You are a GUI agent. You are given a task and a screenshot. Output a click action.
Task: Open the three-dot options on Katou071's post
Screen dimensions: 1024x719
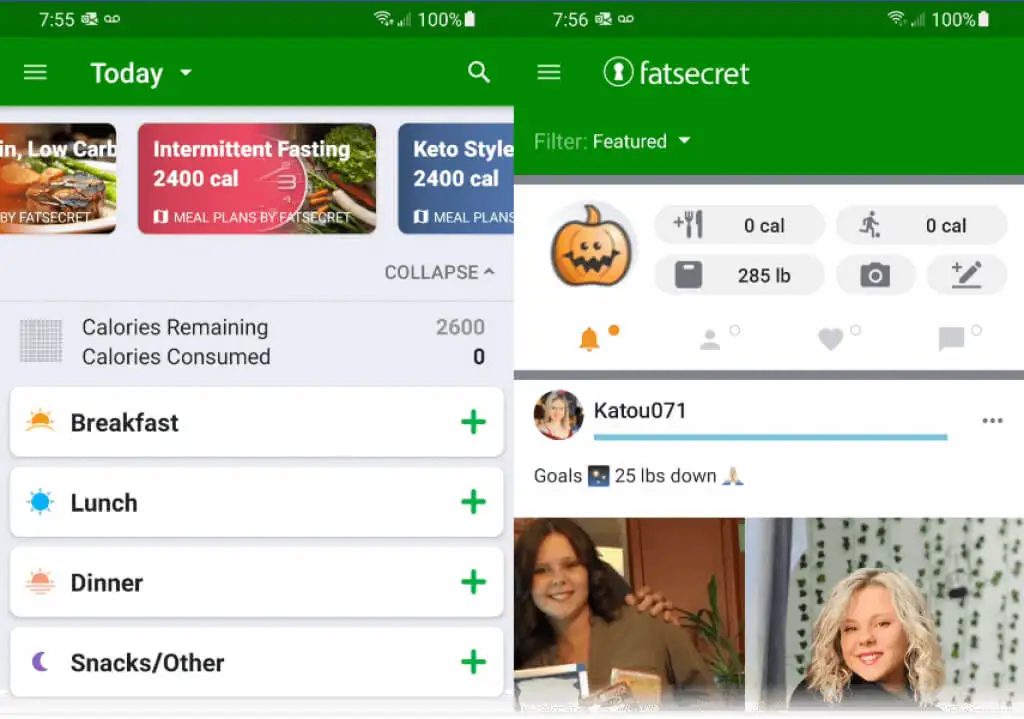pyautogui.click(x=992, y=420)
